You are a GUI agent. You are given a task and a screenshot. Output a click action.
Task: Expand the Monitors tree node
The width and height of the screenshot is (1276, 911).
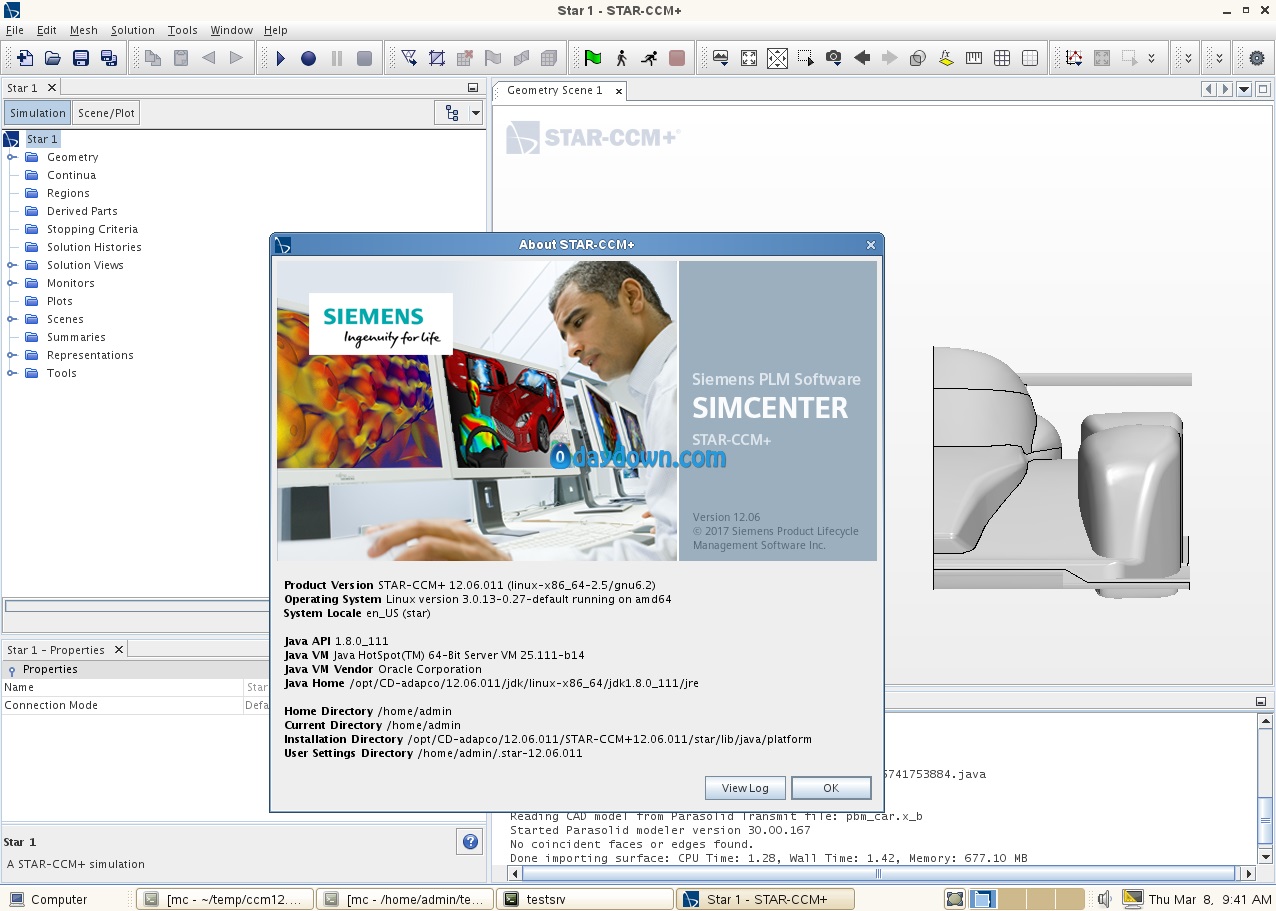(12, 283)
